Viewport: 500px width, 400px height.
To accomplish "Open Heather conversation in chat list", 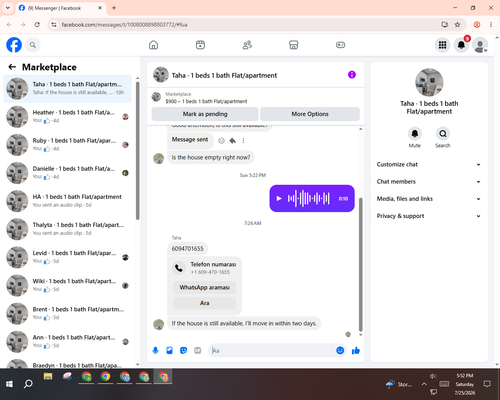I will pos(67,117).
